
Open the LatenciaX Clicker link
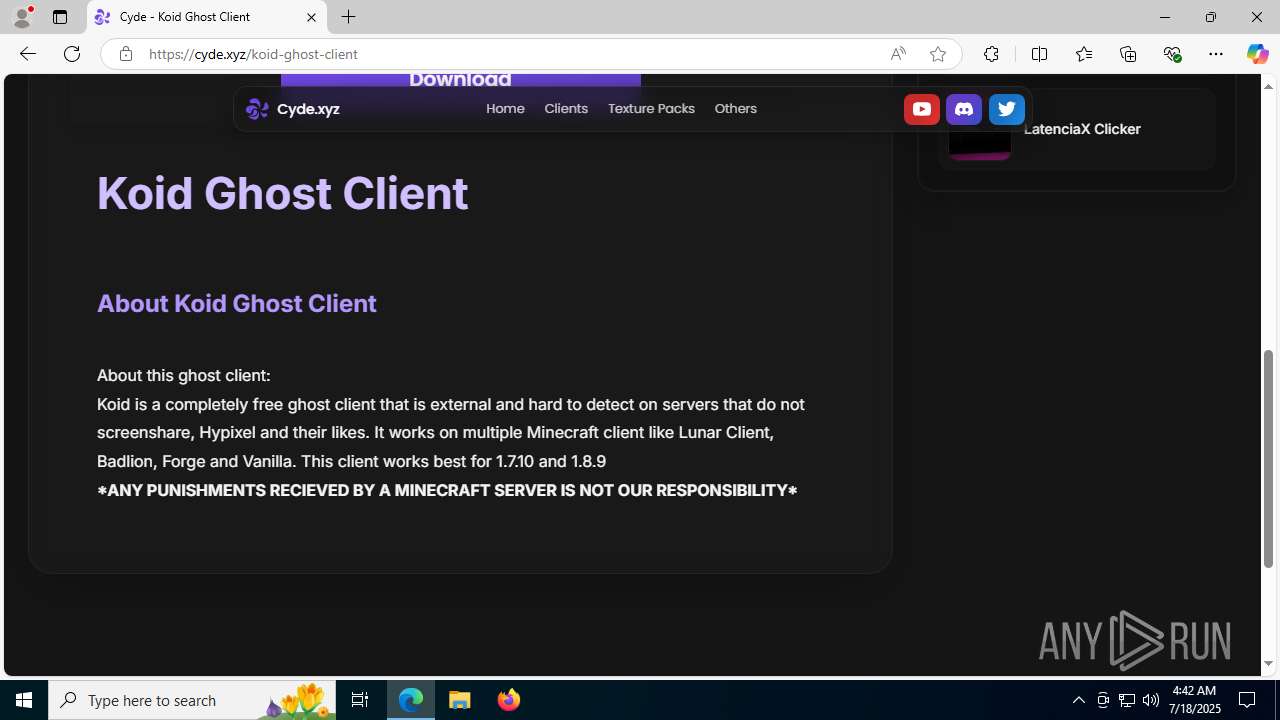click(x=1082, y=129)
